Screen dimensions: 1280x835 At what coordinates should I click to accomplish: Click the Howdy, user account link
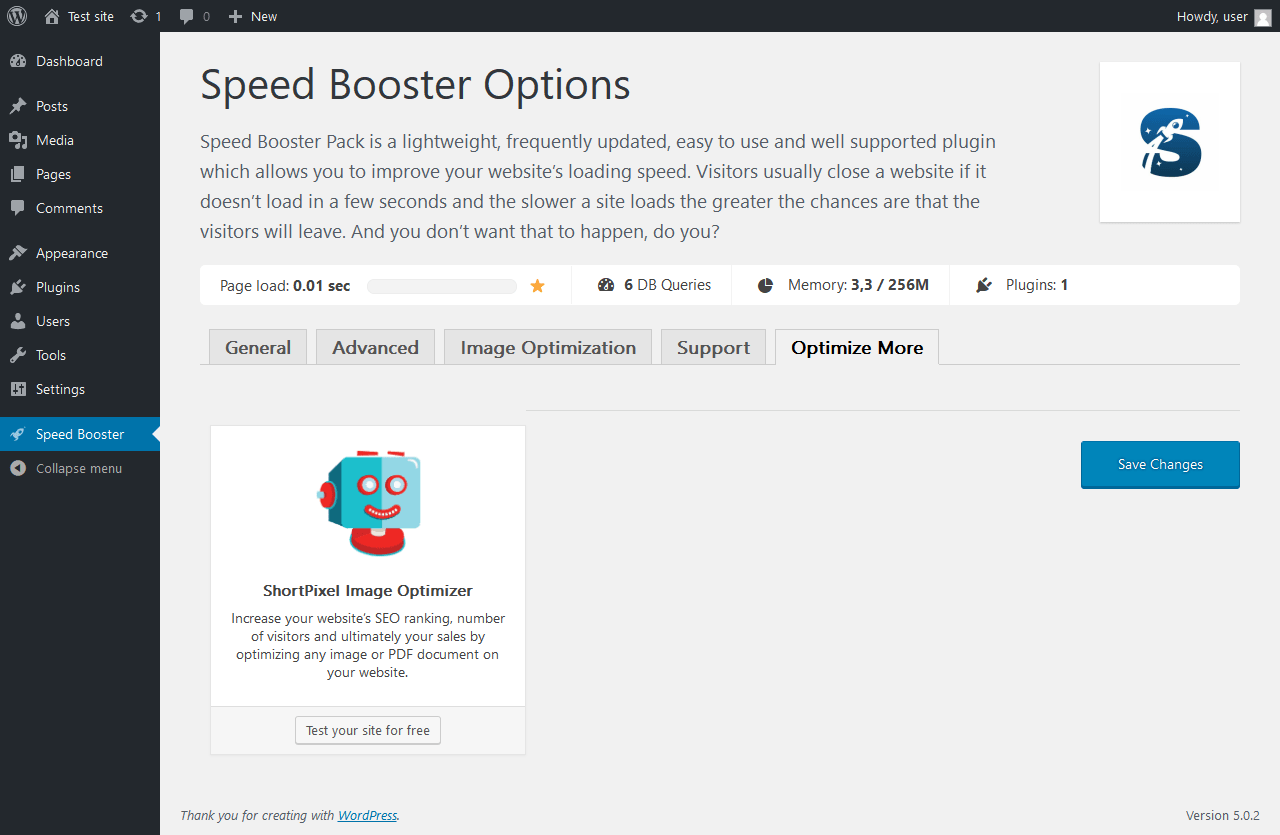click(1224, 16)
